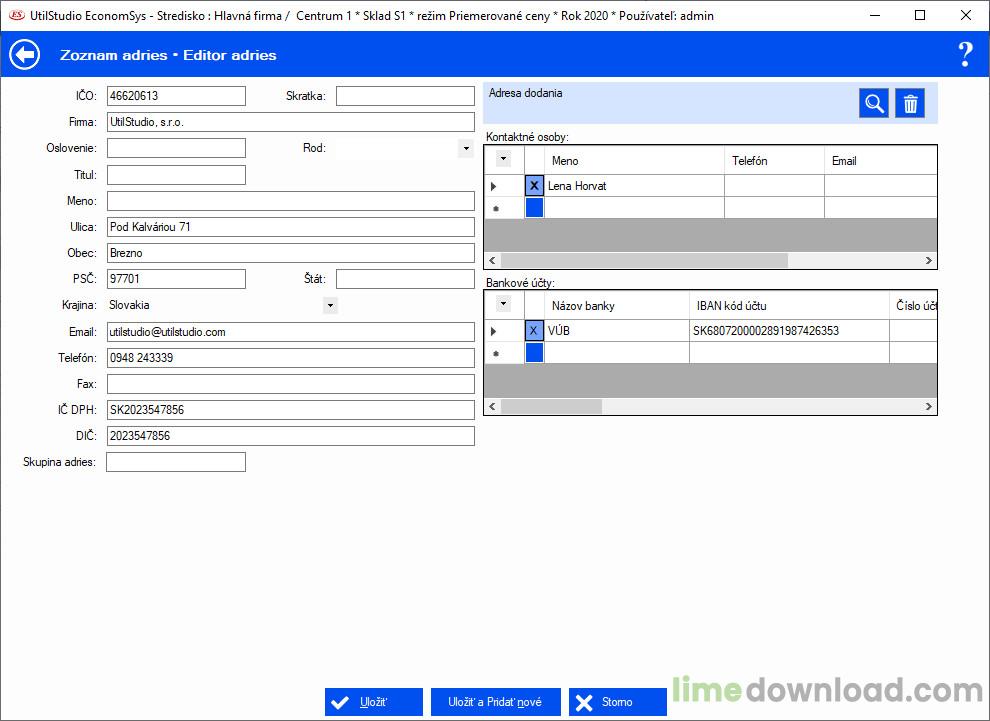This screenshot has height=721, width=990.
Task: Remove contact Lena Horvat with X button
Action: (534, 186)
